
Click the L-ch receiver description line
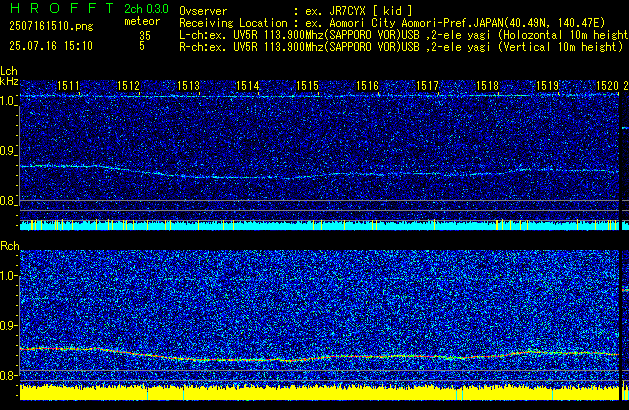click(x=404, y=35)
